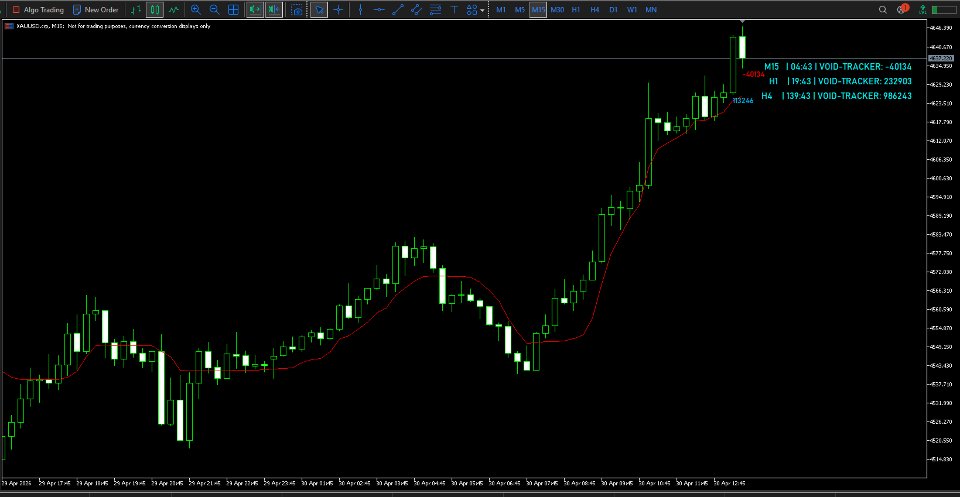Viewport: 960px width, 497px height.
Task: Expand the objects tool dropdown arrow
Action: tap(483, 10)
